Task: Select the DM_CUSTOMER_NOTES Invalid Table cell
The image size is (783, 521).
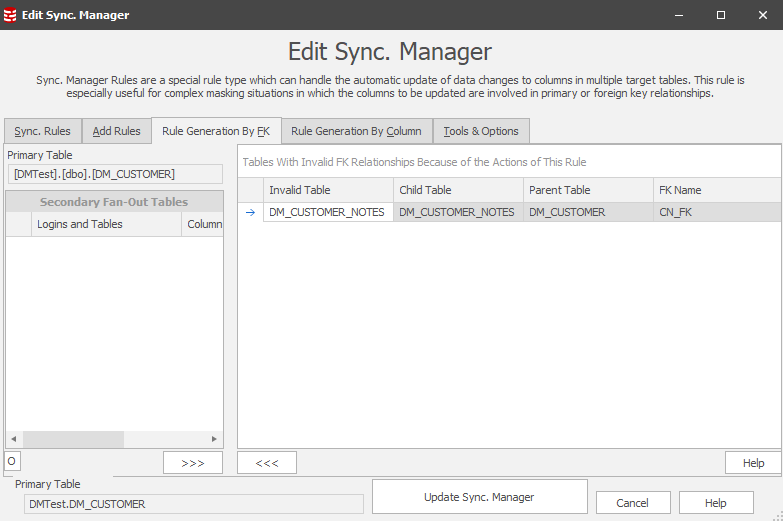Action: coord(327,212)
